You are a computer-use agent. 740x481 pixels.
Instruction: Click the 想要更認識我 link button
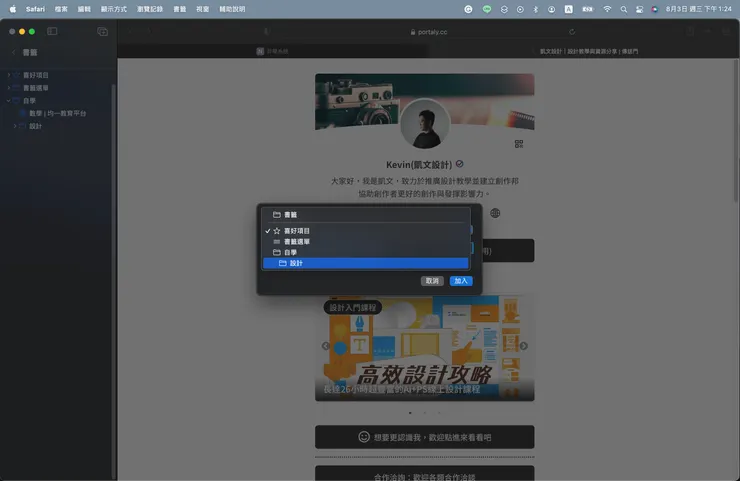[425, 437]
